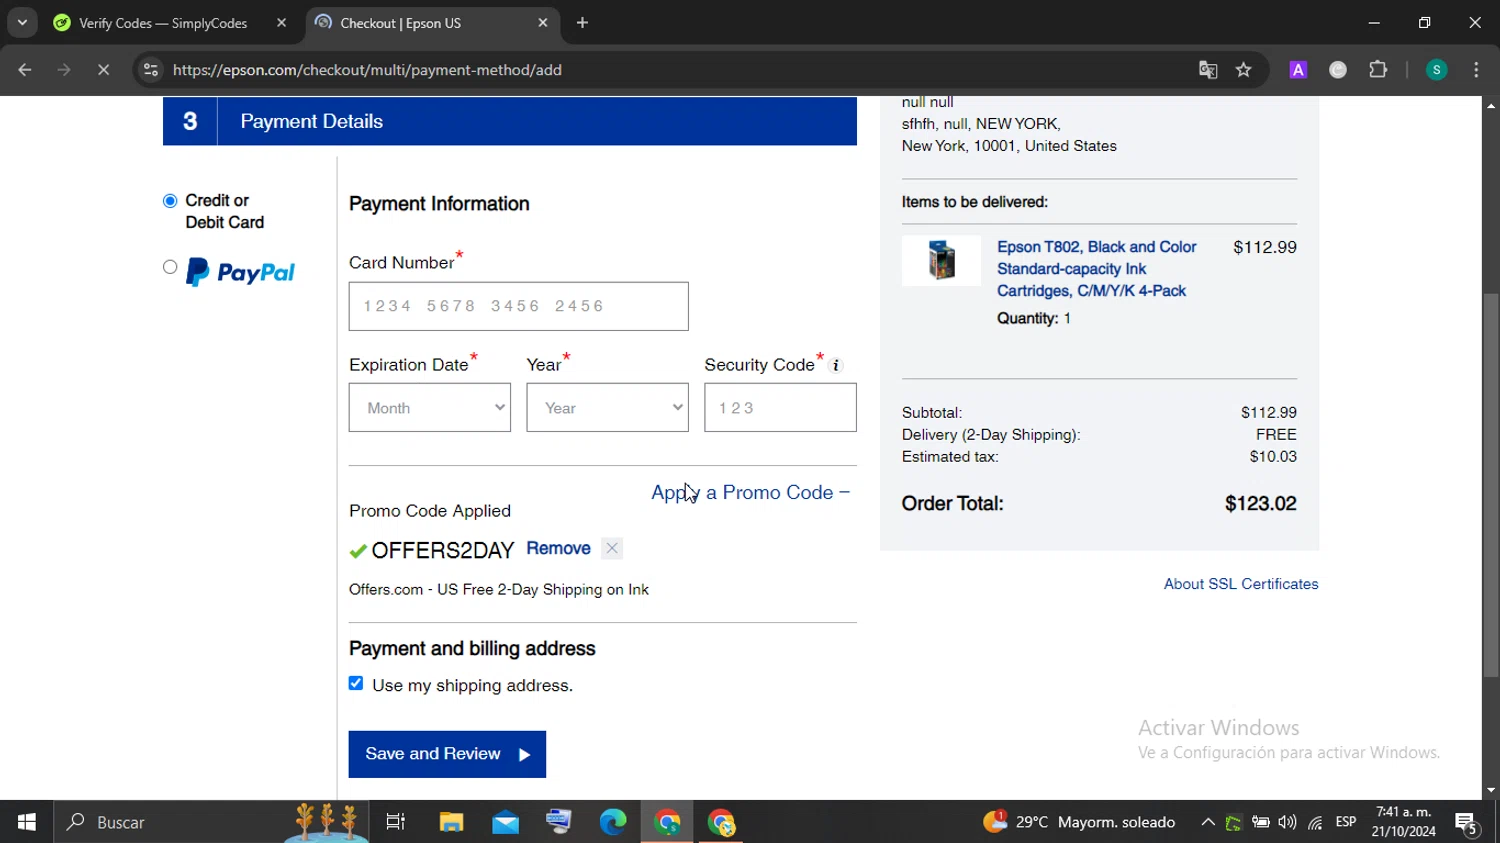Open Windows Start menu
Image resolution: width=1500 pixels, height=843 pixels.
pos(27,822)
